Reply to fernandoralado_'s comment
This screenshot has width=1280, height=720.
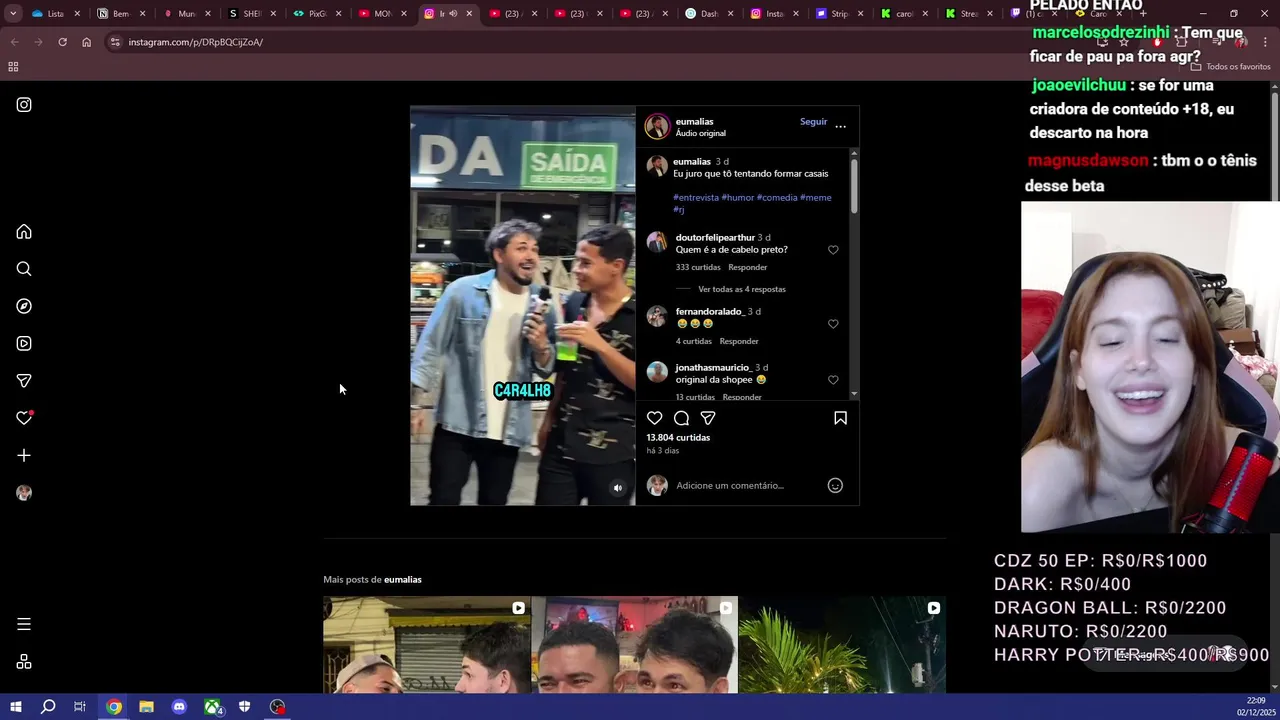739,341
